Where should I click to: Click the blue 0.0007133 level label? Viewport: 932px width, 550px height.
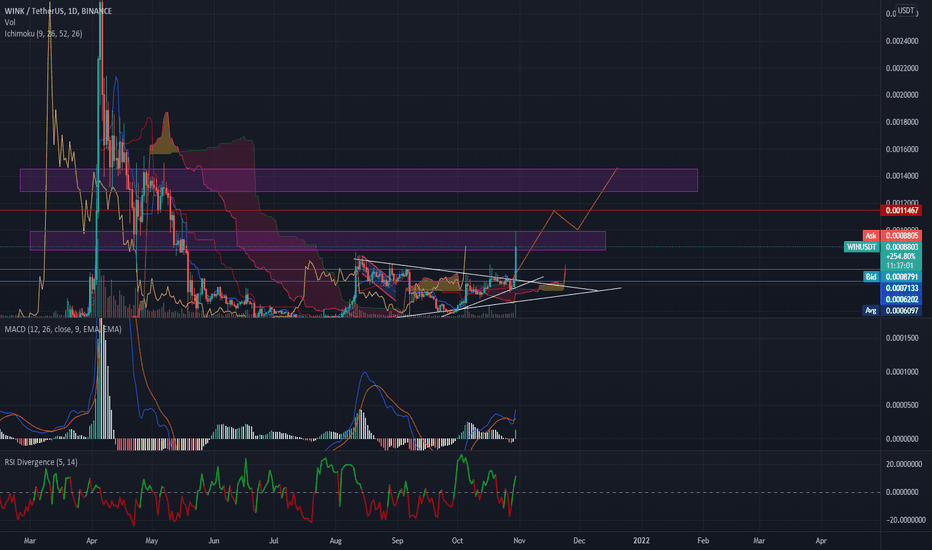point(902,288)
